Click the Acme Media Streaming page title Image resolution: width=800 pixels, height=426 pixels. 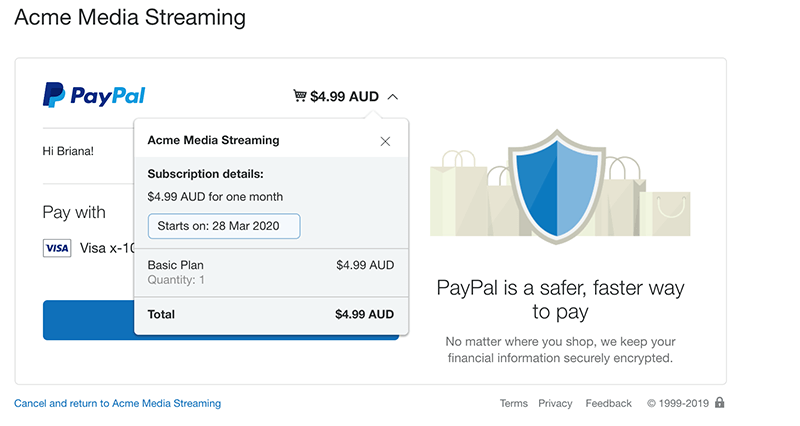coord(130,18)
